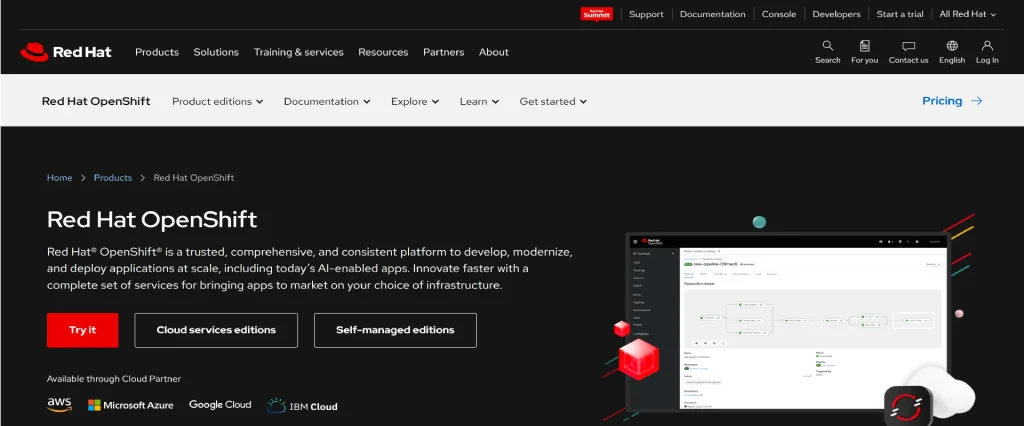Select the English language globe icon
The height and width of the screenshot is (426, 1024).
[952, 46]
